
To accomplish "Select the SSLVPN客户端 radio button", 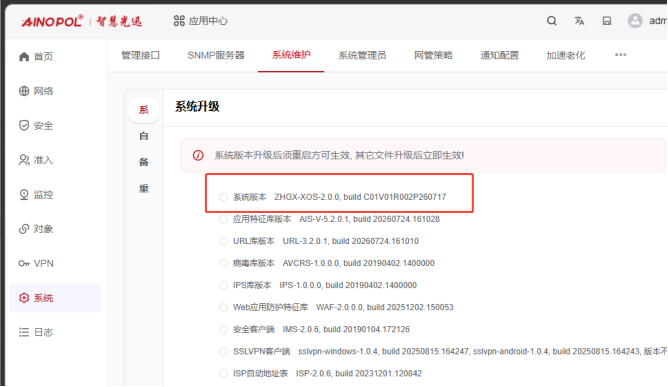I will (x=223, y=352).
